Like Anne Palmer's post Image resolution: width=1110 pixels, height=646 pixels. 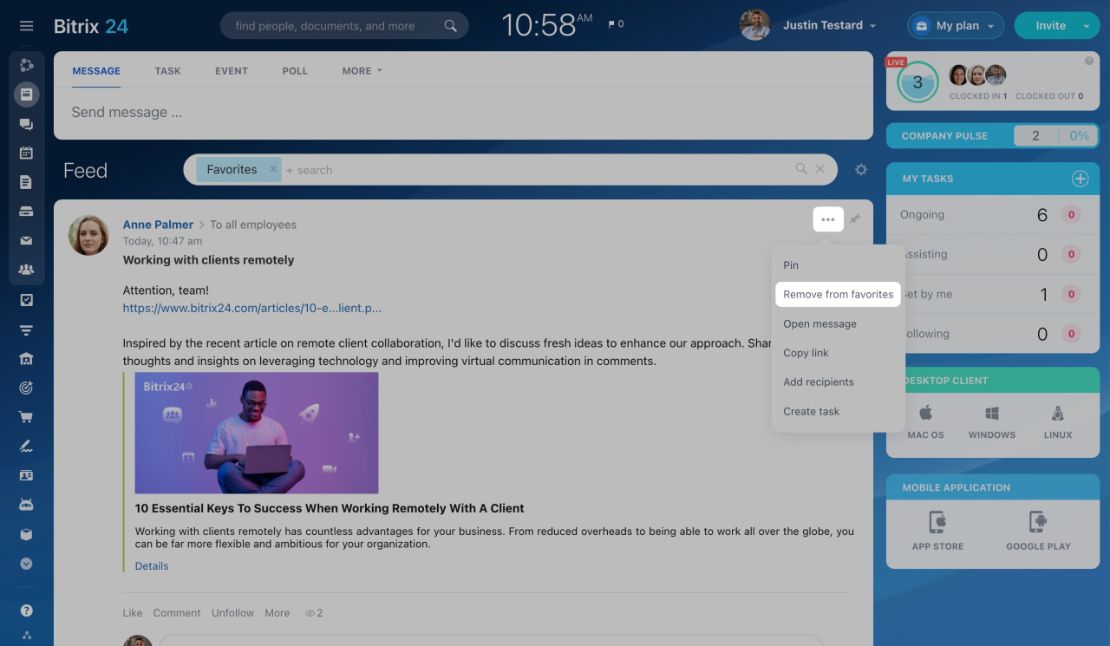click(132, 613)
